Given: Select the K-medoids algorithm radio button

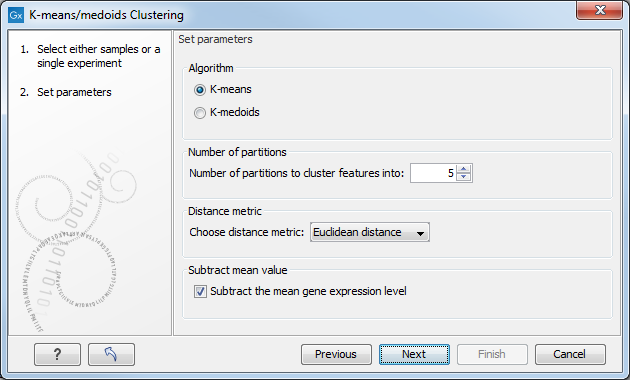Looking at the screenshot, I should point(200,113).
